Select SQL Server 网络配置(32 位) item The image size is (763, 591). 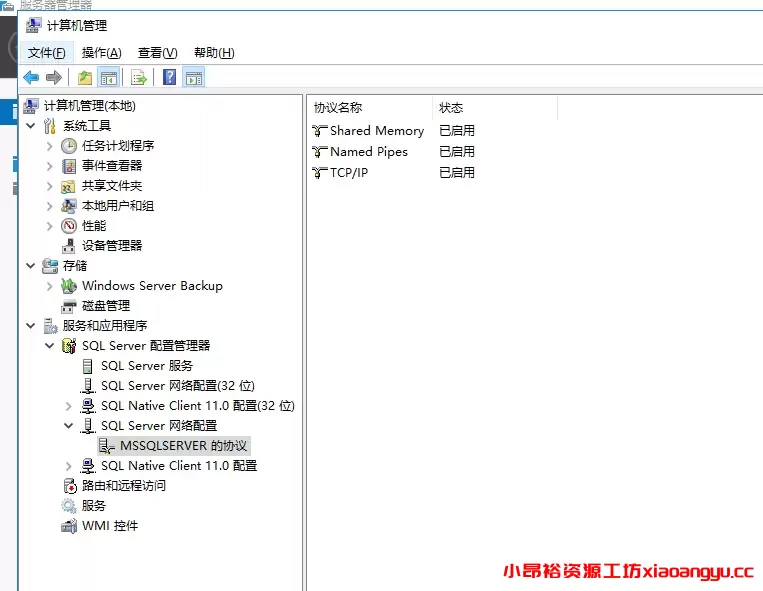pyautogui.click(x=178, y=386)
